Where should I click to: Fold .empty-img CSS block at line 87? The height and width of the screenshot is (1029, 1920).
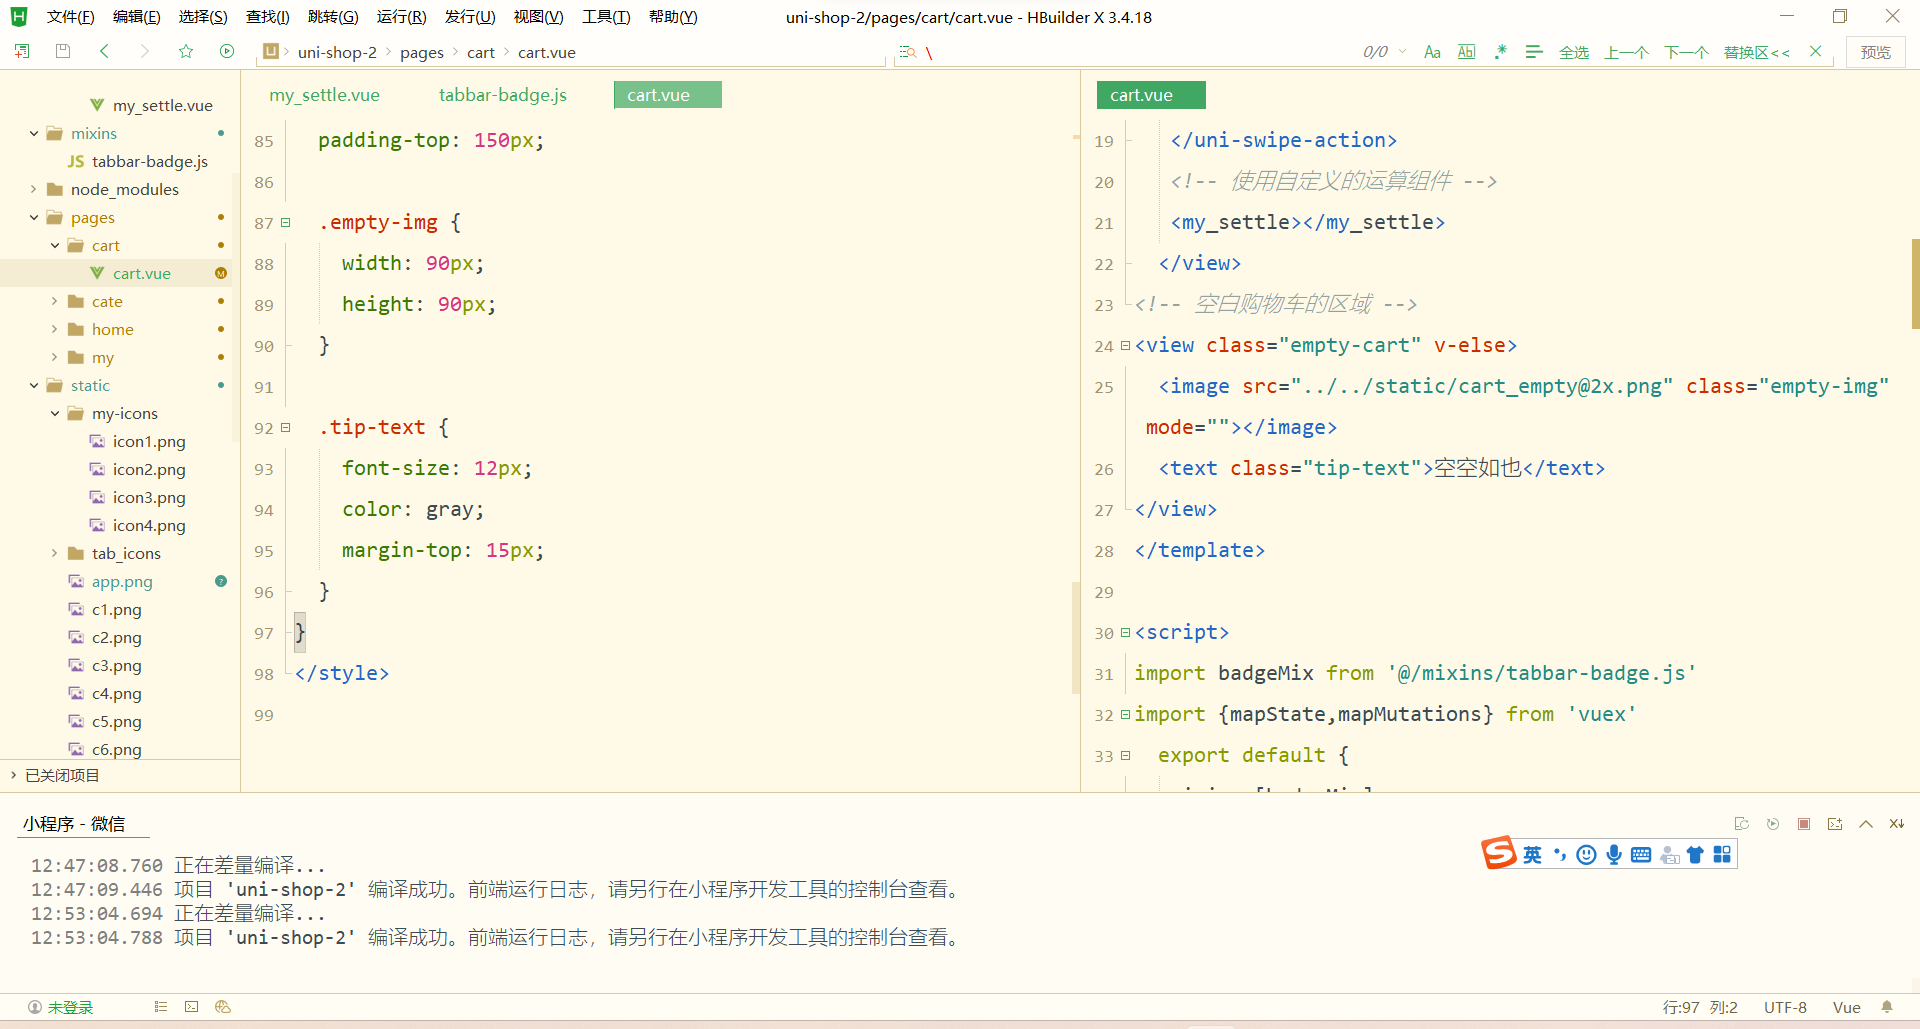coord(285,223)
